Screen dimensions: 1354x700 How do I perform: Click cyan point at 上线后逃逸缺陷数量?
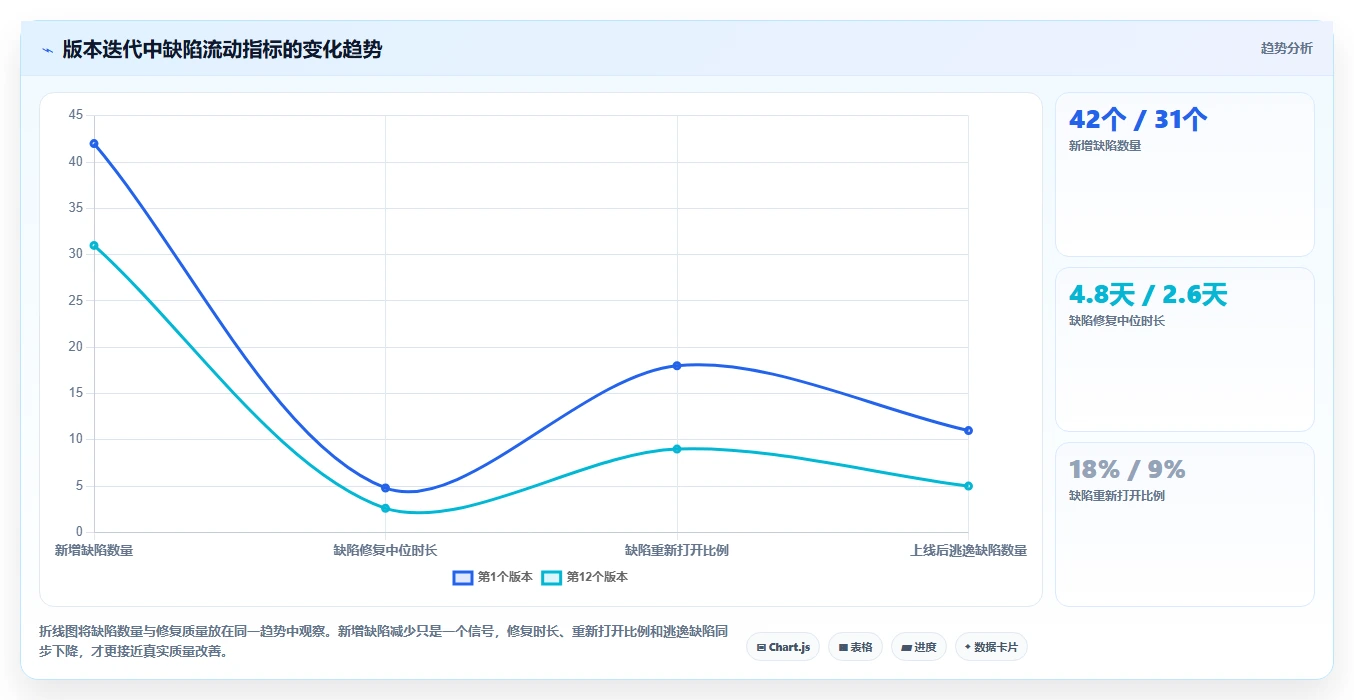(x=968, y=486)
